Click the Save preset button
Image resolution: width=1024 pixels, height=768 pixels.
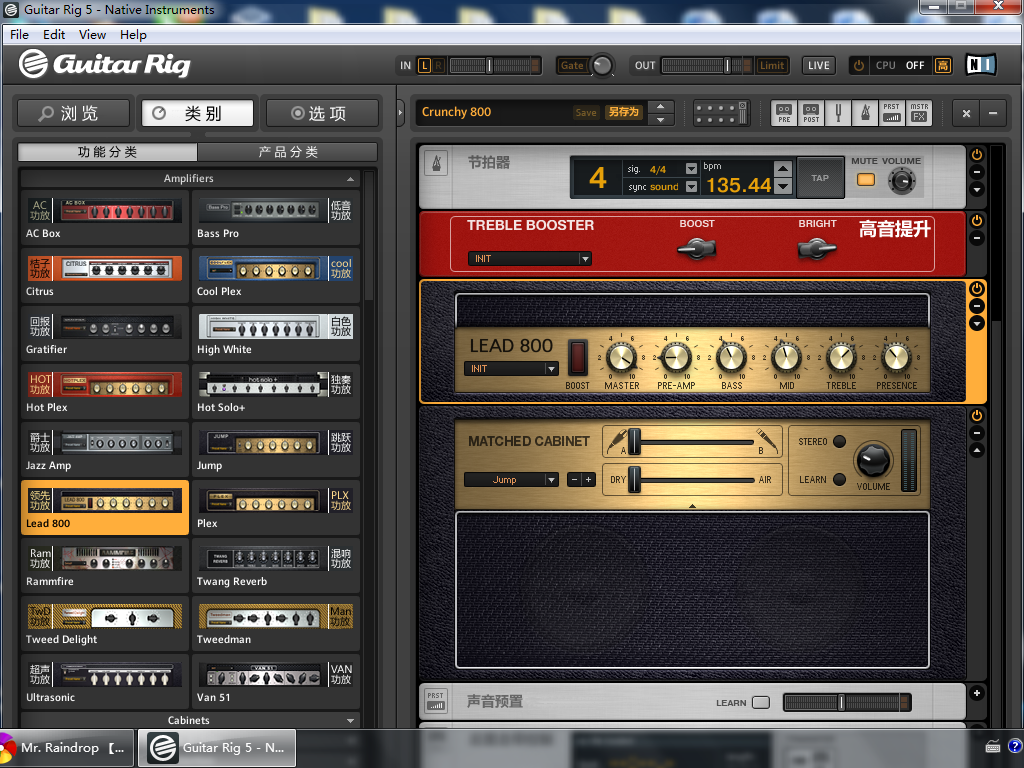click(586, 112)
